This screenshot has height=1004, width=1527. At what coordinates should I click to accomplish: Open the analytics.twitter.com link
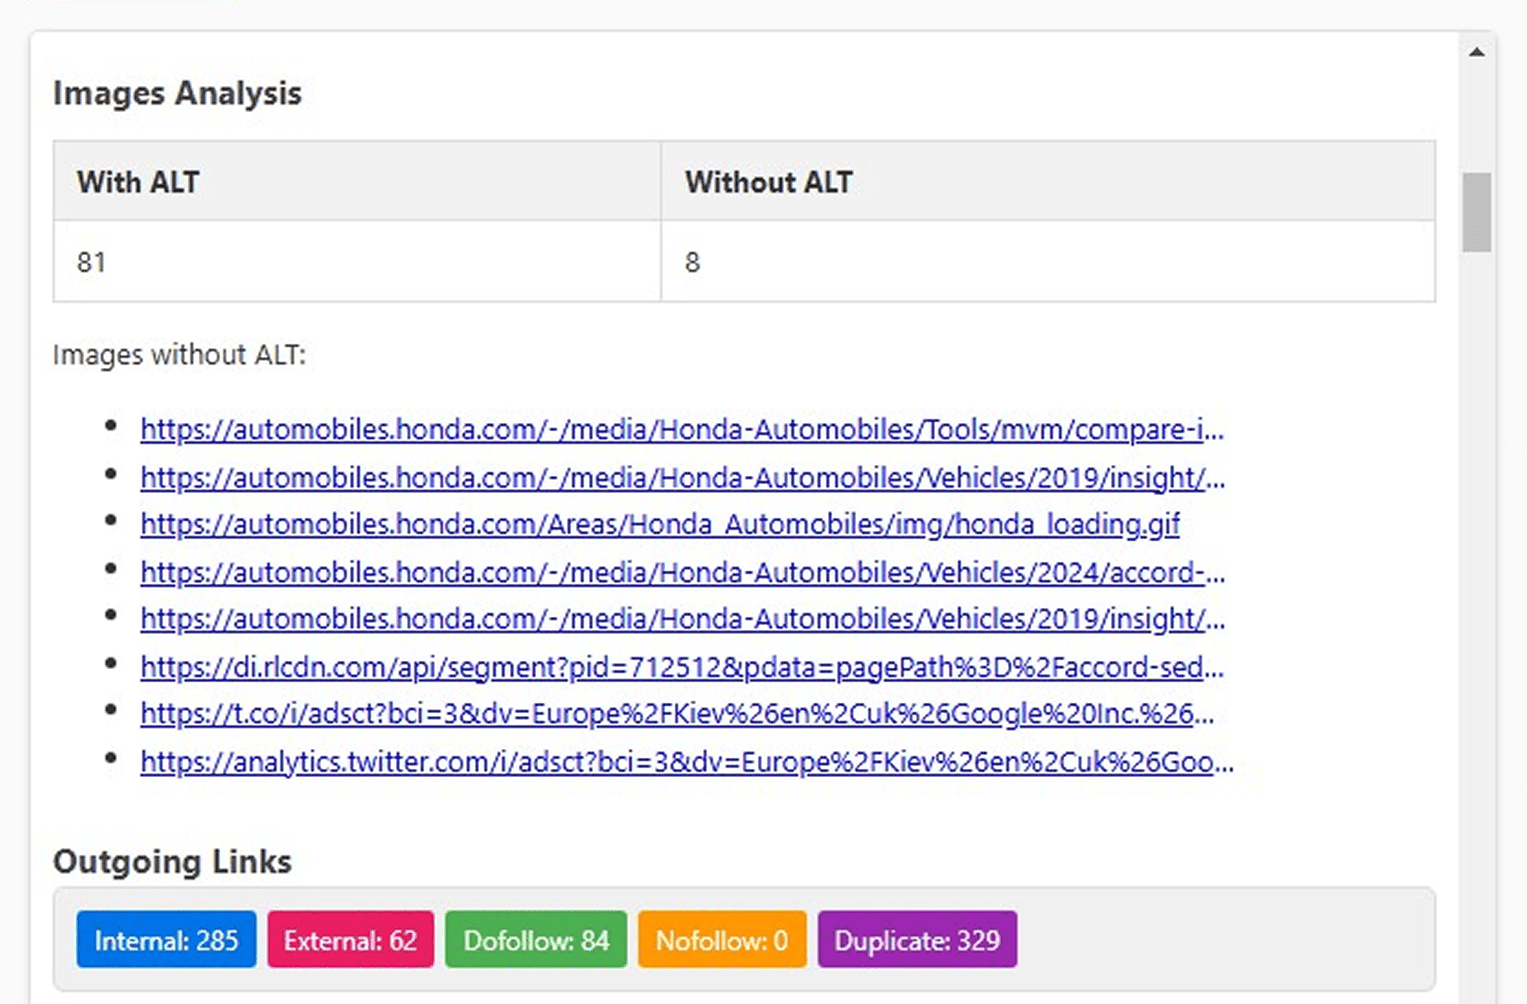pos(686,762)
